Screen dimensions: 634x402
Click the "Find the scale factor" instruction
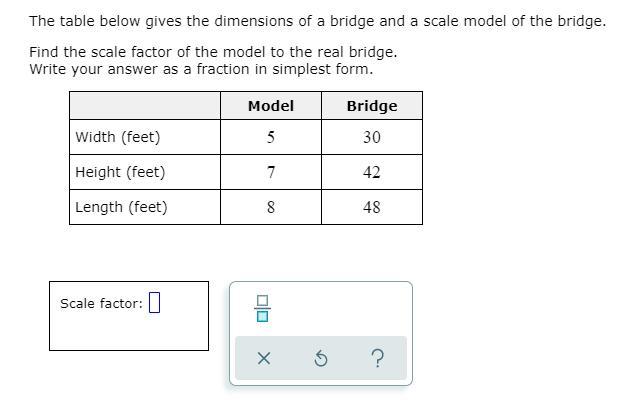pos(213,52)
